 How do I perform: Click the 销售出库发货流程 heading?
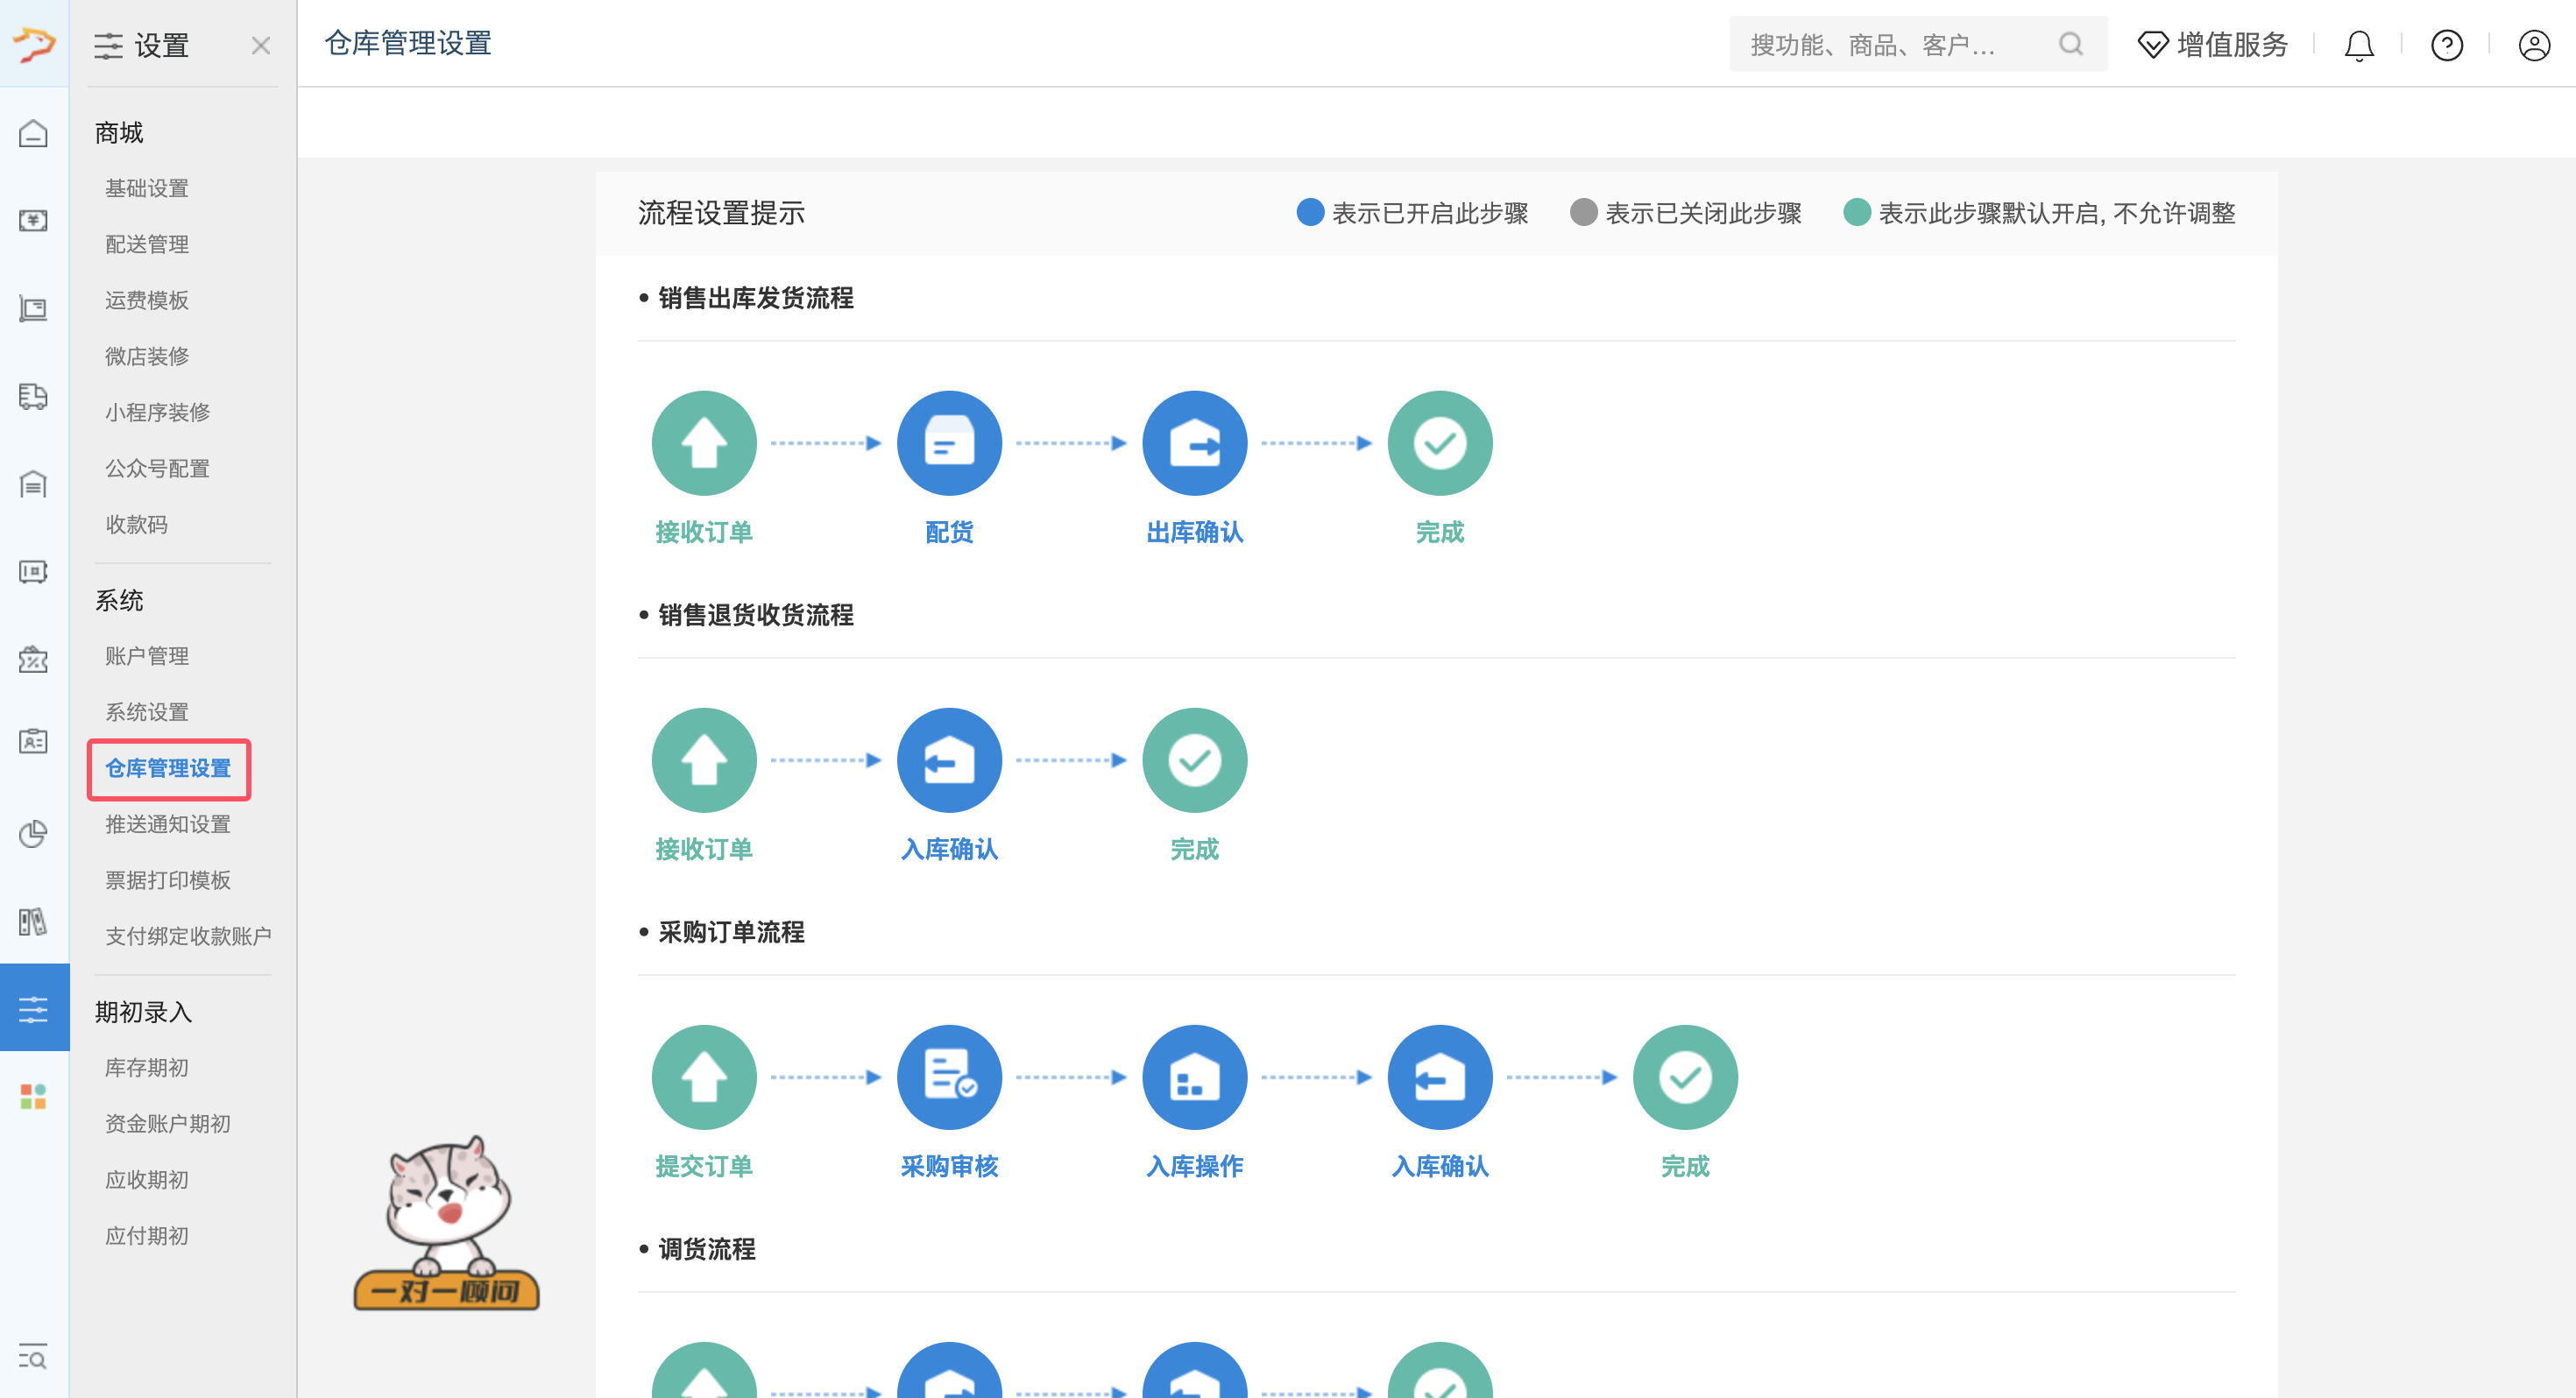[x=755, y=298]
